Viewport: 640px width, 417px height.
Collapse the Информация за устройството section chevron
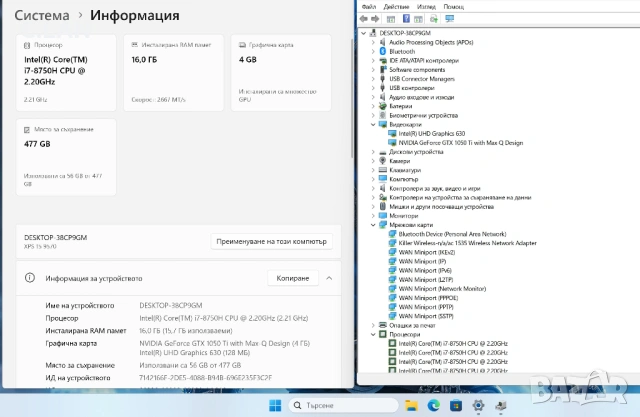coord(329,278)
